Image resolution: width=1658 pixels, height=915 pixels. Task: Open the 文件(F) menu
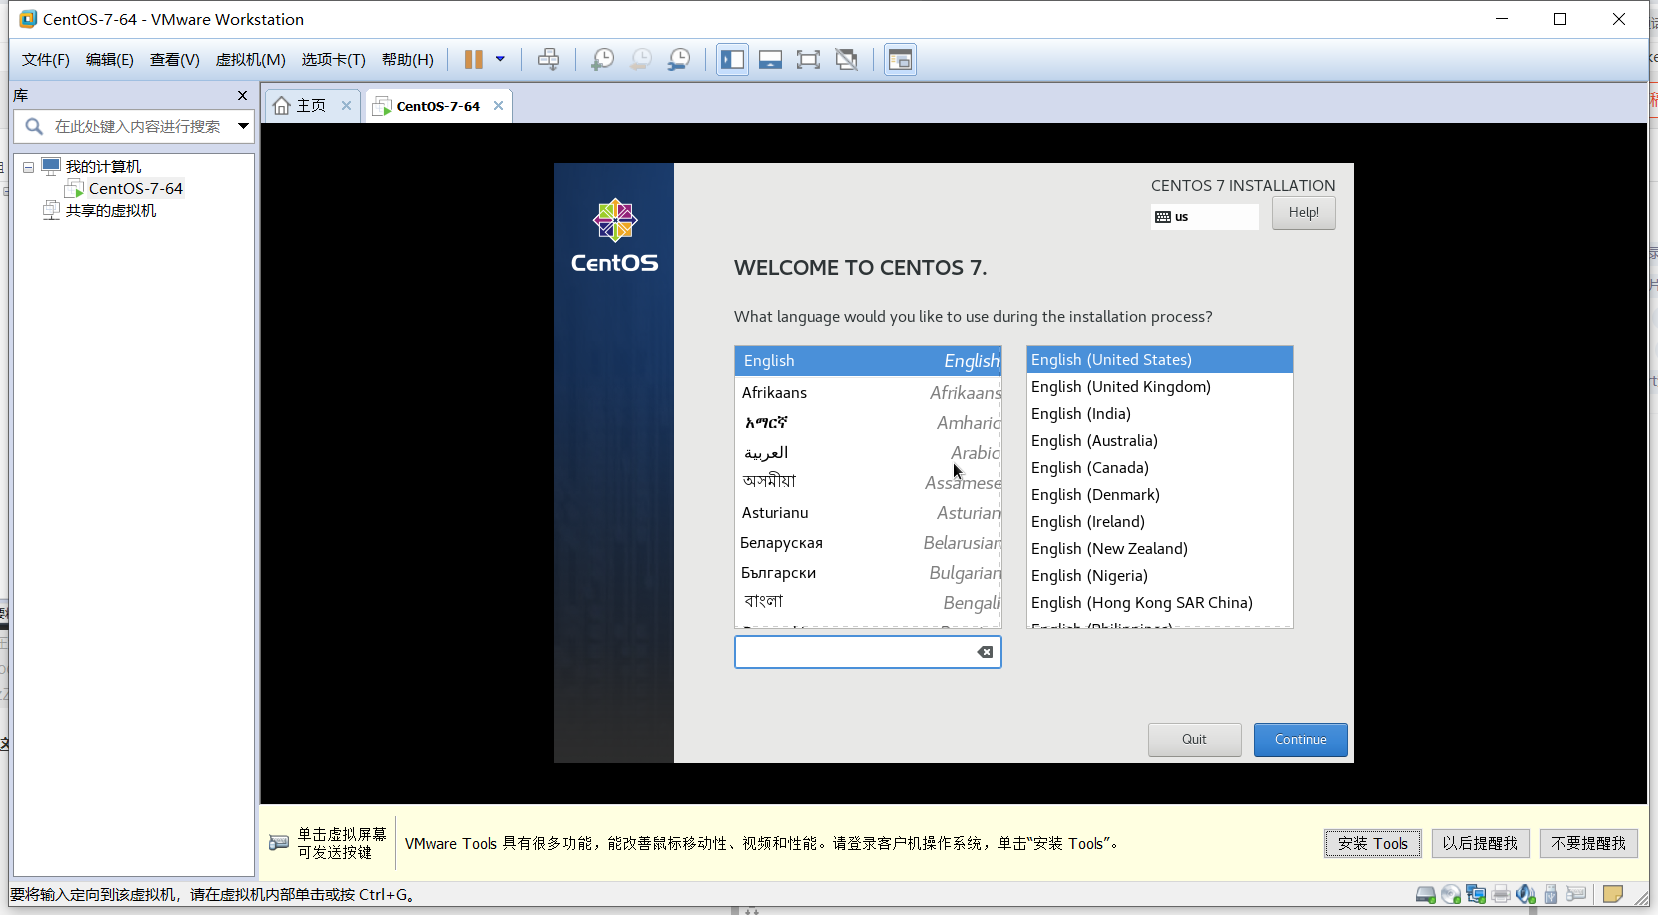tap(46, 60)
